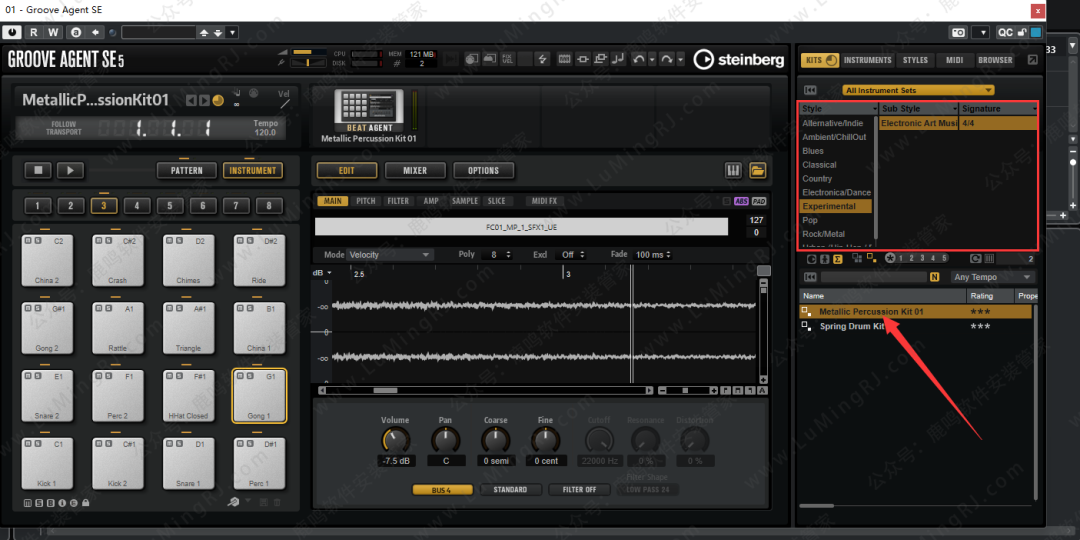
Task: Trigger the China 2 pad (C2)
Action: click(48, 261)
